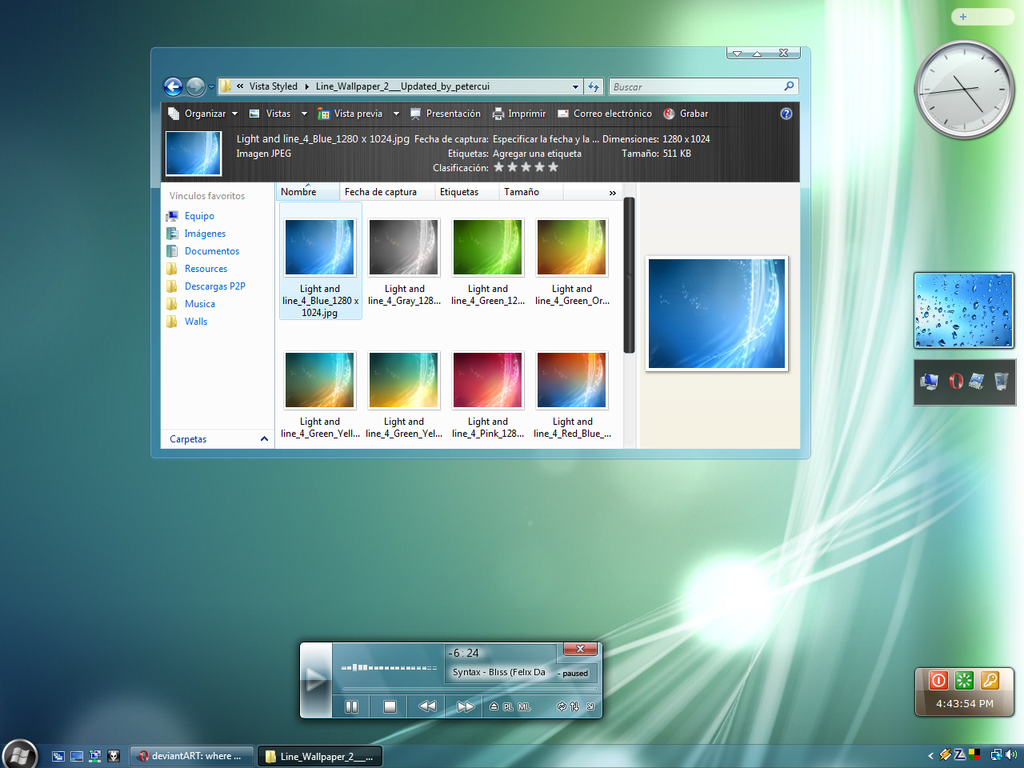This screenshot has height=768, width=1024.
Task: Click the green restart button in clock widget
Action: point(964,680)
